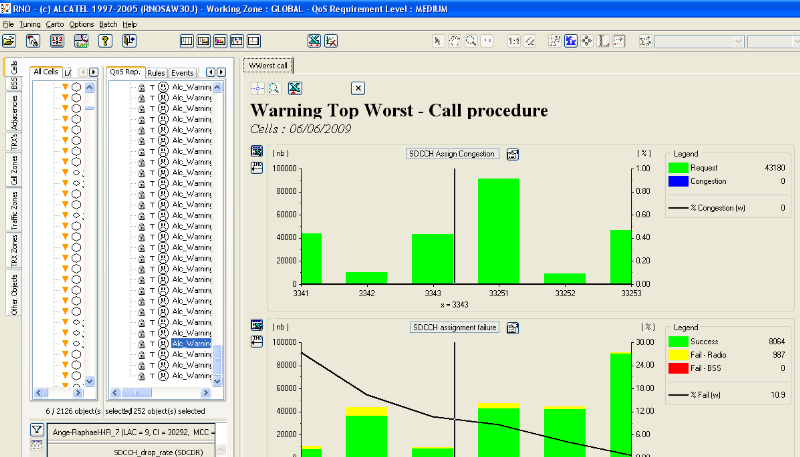Image resolution: width=800 pixels, height=457 pixels.
Task: Open the Tuning menu
Action: (x=30, y=23)
